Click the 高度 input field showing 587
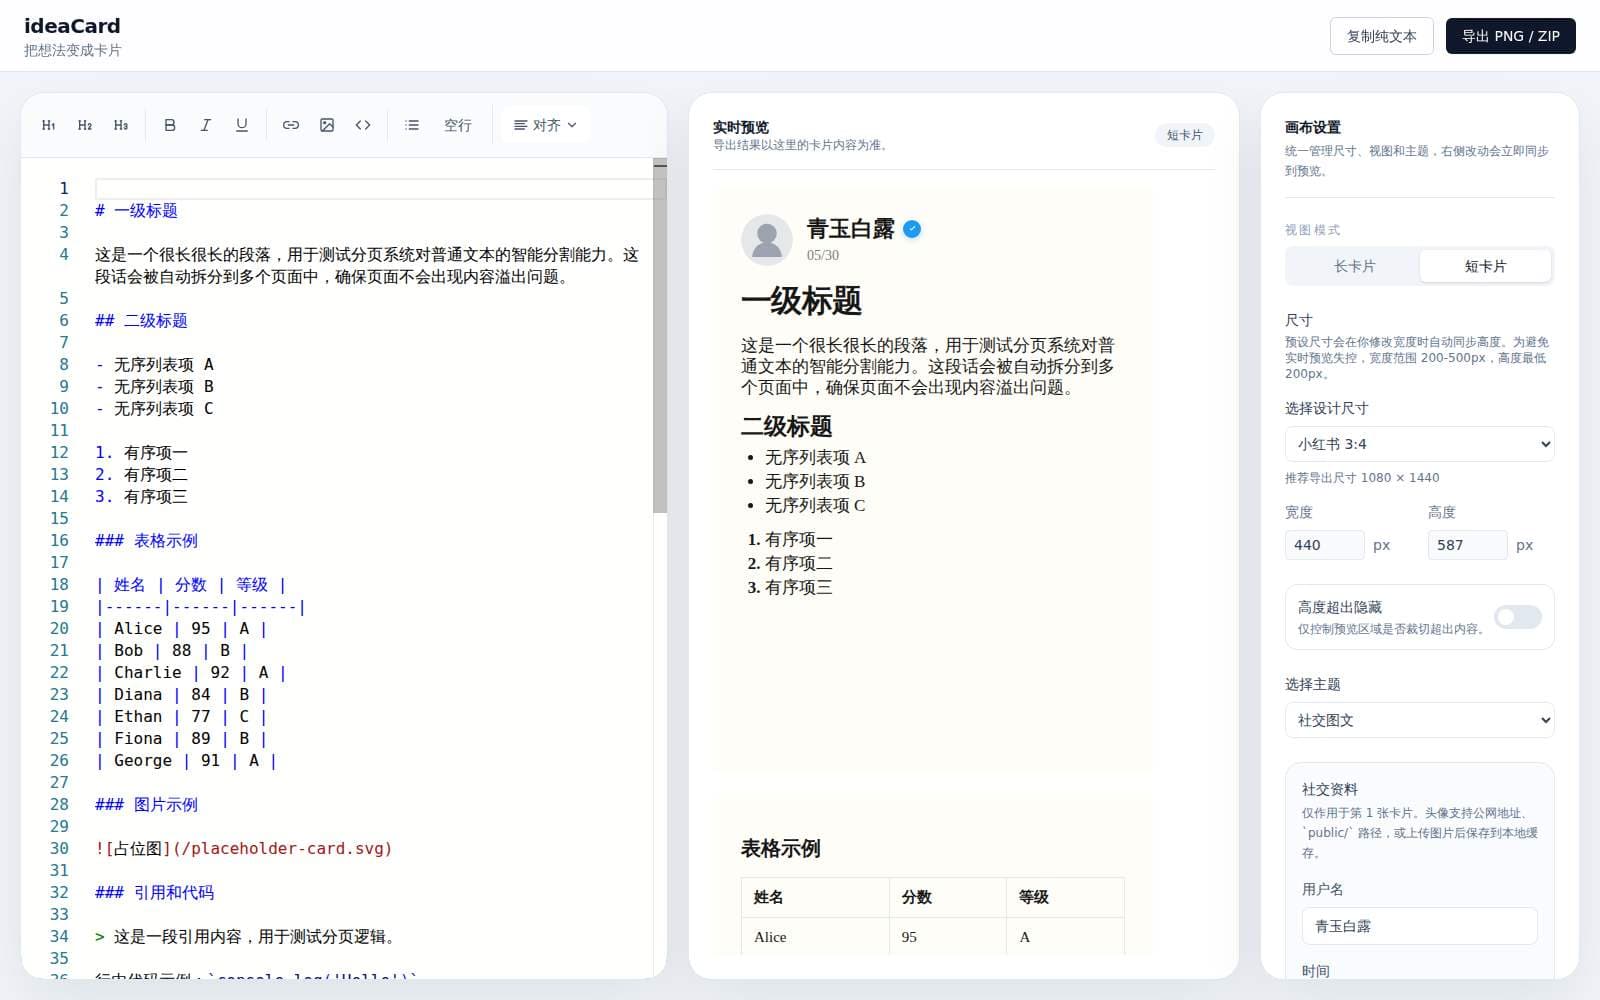1600x1000 pixels. [x=1467, y=545]
